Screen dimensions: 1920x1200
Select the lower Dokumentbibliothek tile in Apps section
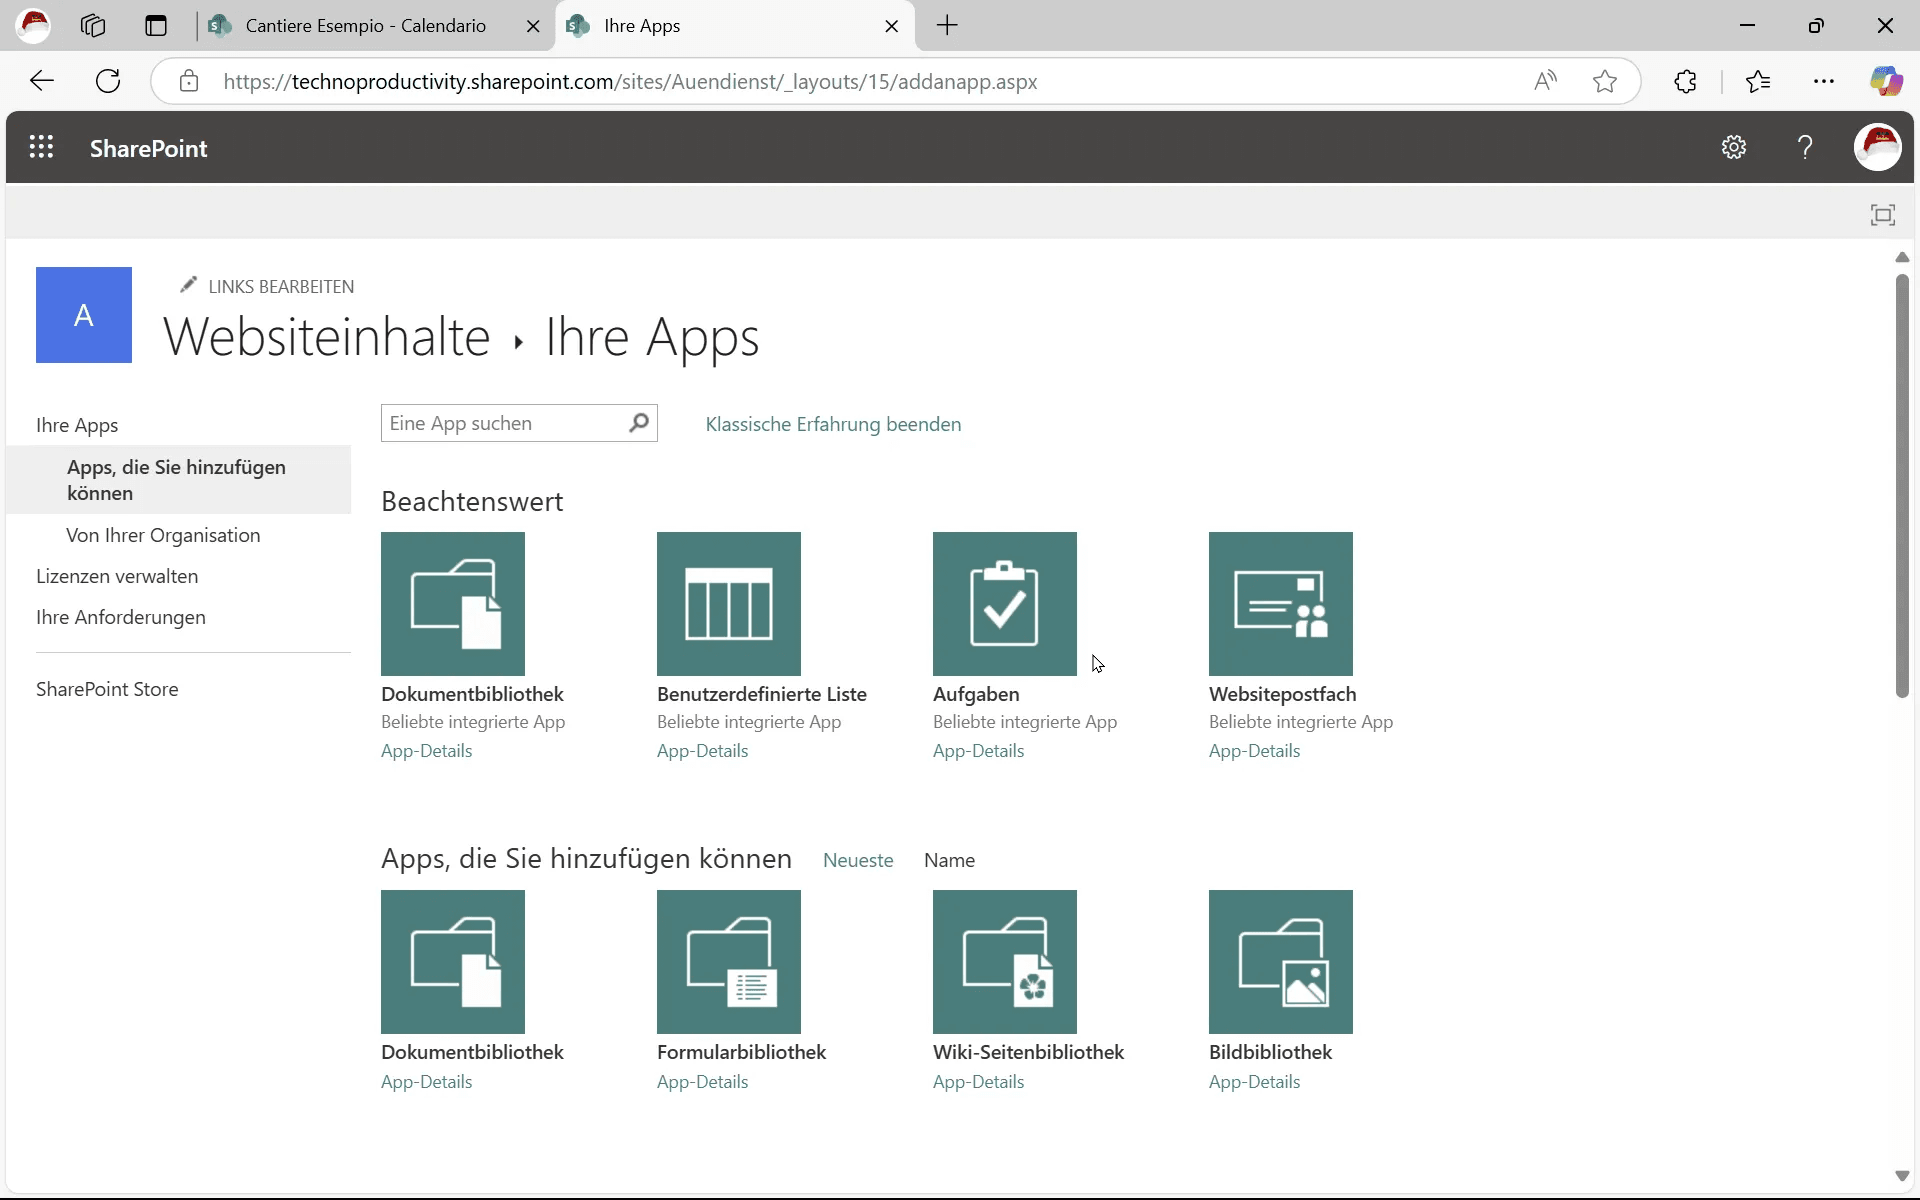pyautogui.click(x=453, y=962)
